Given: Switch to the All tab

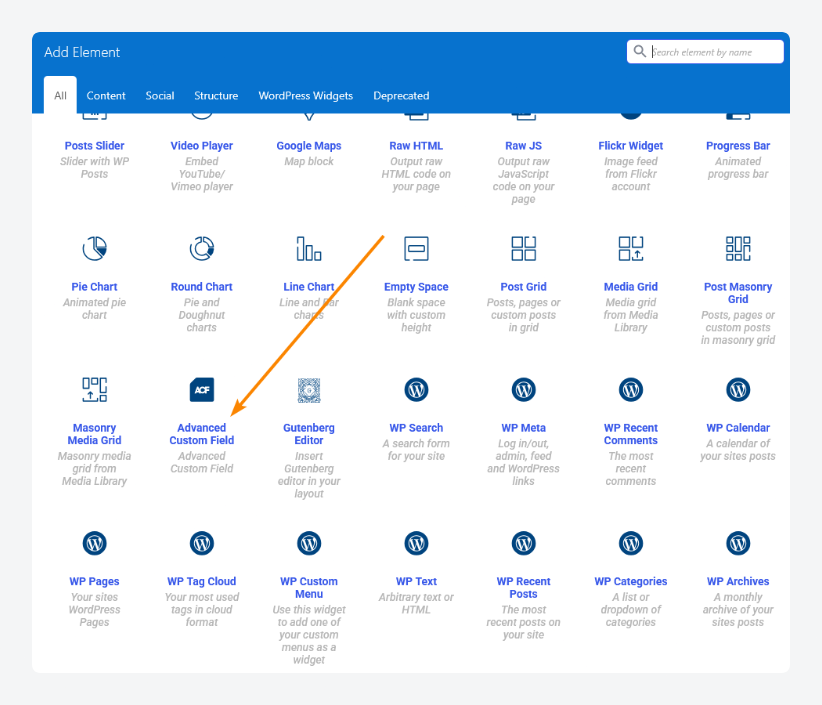Looking at the screenshot, I should click(x=60, y=95).
